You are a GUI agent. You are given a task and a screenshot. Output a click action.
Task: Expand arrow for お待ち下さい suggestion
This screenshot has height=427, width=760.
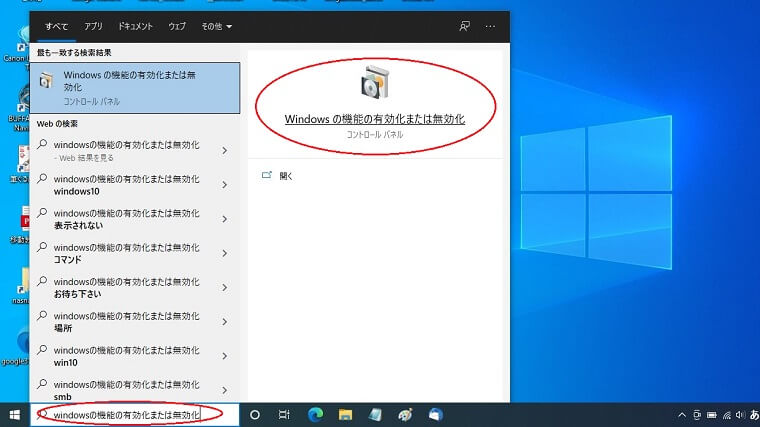click(x=224, y=288)
